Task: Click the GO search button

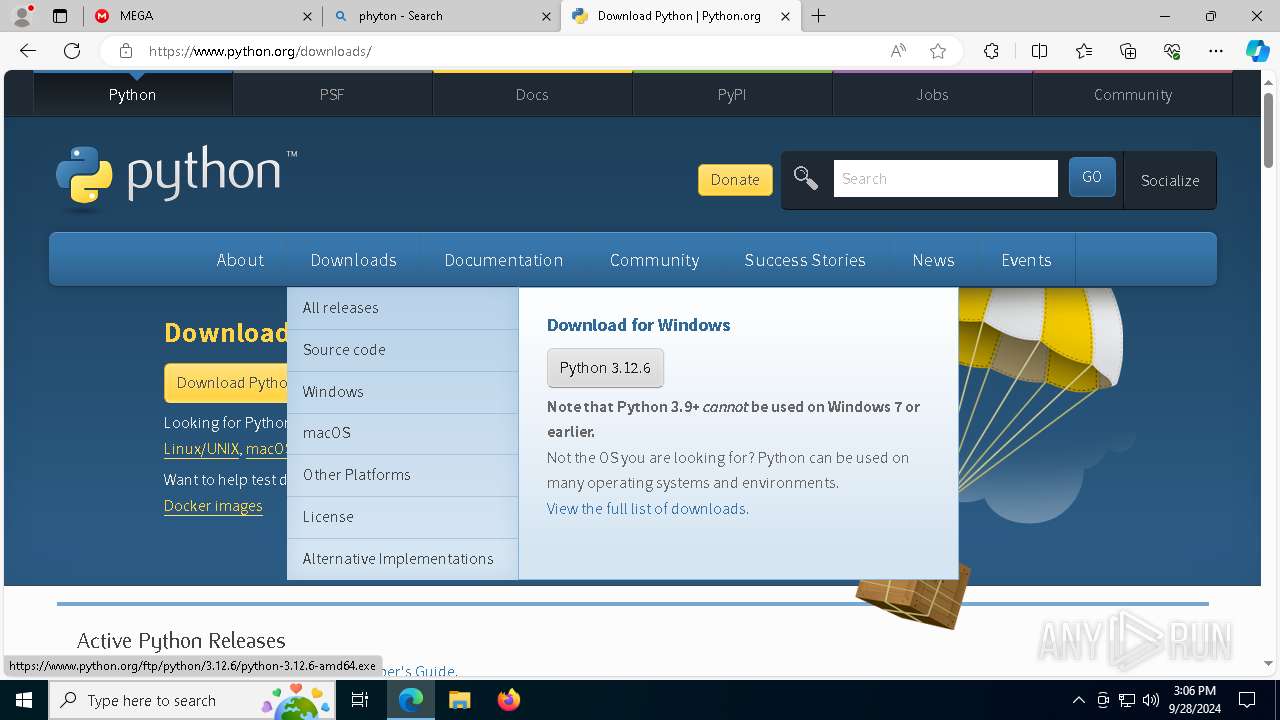Action: pyautogui.click(x=1092, y=177)
